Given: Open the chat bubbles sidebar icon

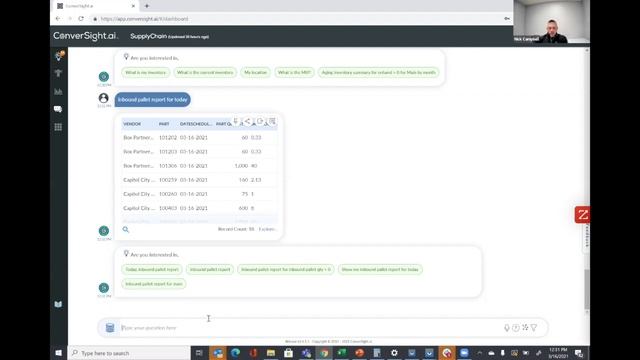Looking at the screenshot, I should point(58,109).
